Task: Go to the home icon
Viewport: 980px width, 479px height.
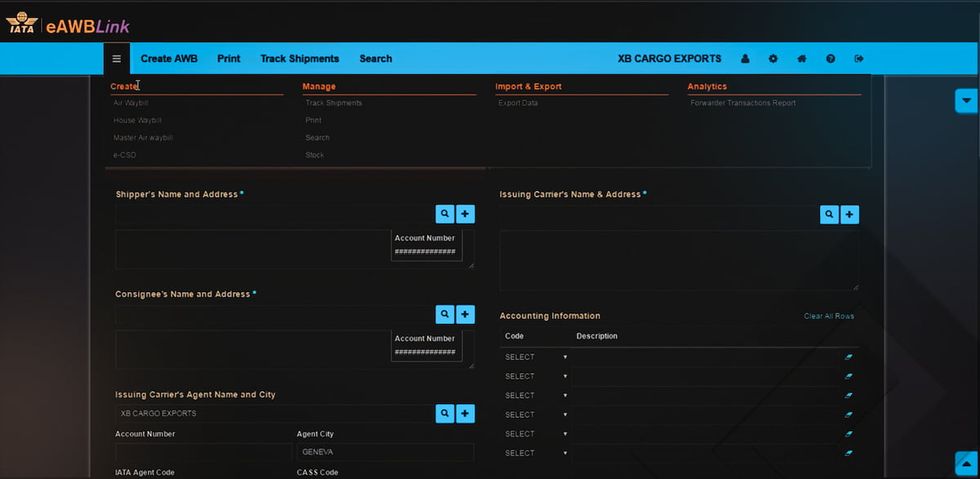Action: tap(802, 59)
